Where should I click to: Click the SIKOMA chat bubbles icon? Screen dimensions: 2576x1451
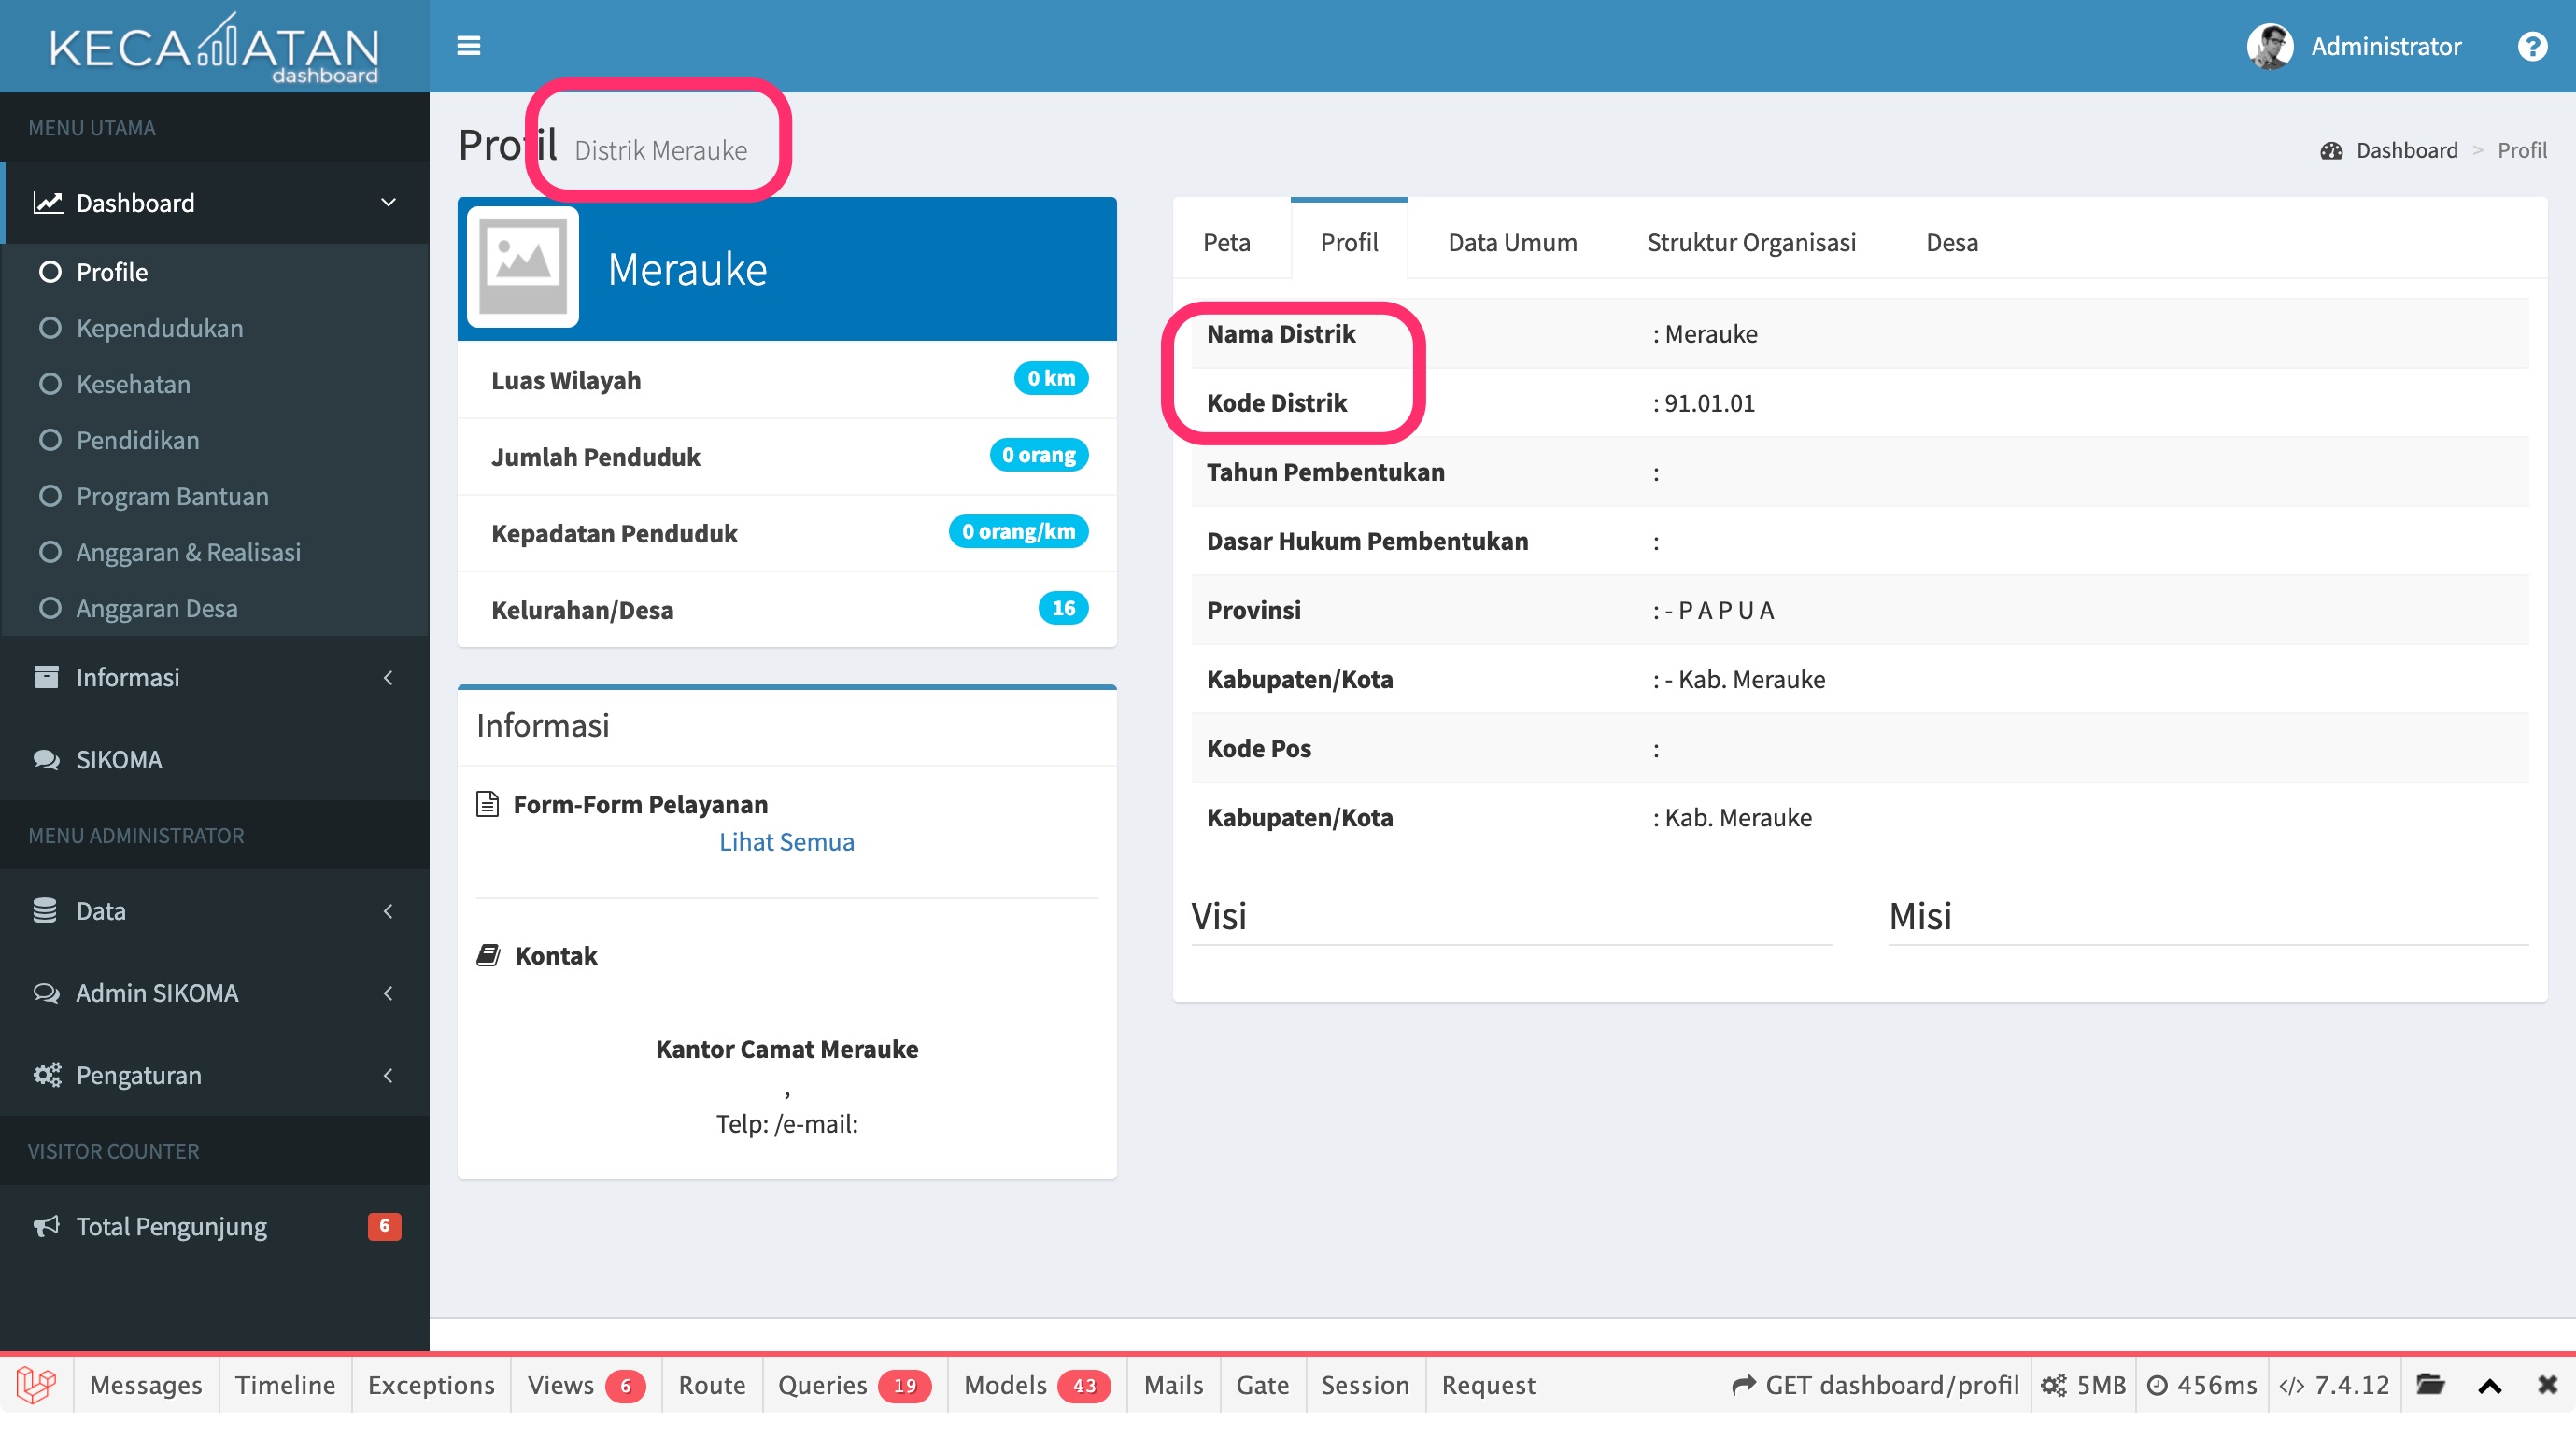[46, 760]
